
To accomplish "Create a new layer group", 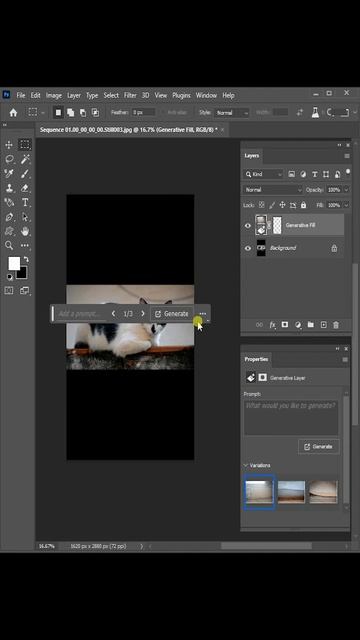I will [311, 325].
